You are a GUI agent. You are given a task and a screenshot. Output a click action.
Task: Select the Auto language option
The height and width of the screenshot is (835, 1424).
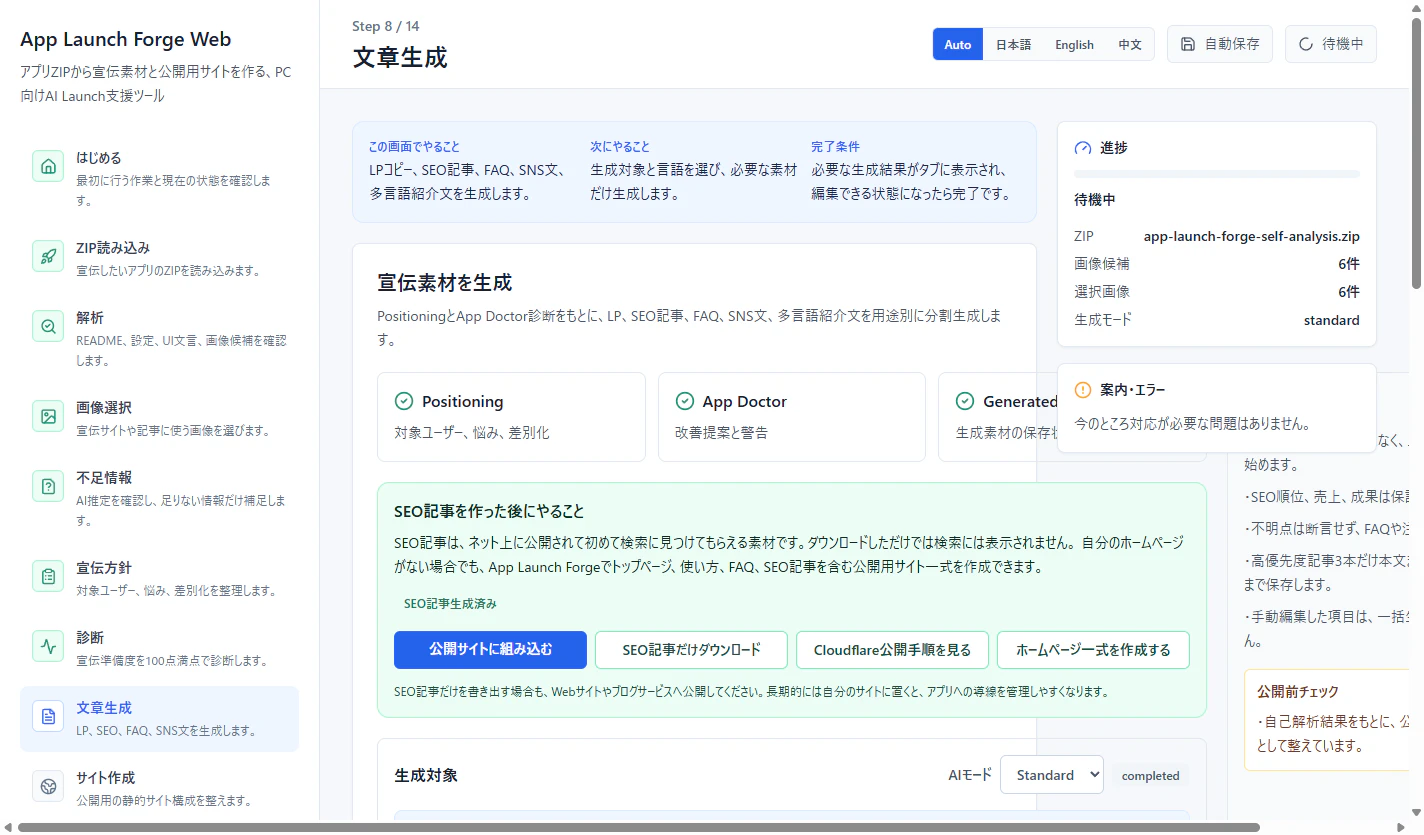tap(958, 44)
